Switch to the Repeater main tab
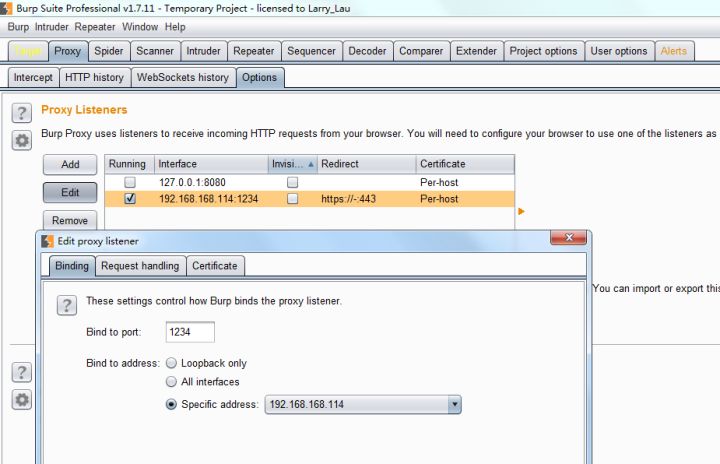 click(x=253, y=51)
